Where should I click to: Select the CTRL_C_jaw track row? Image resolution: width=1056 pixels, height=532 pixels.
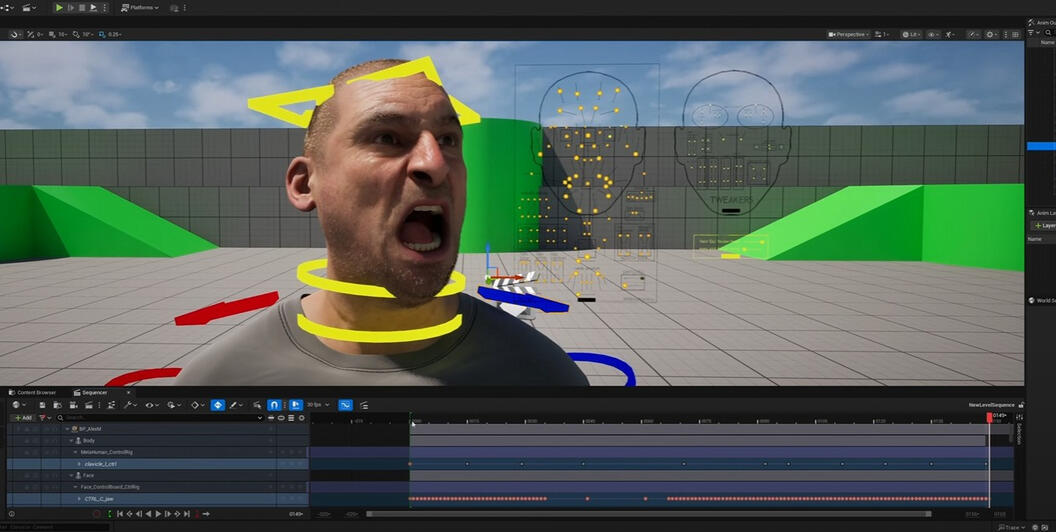157,499
